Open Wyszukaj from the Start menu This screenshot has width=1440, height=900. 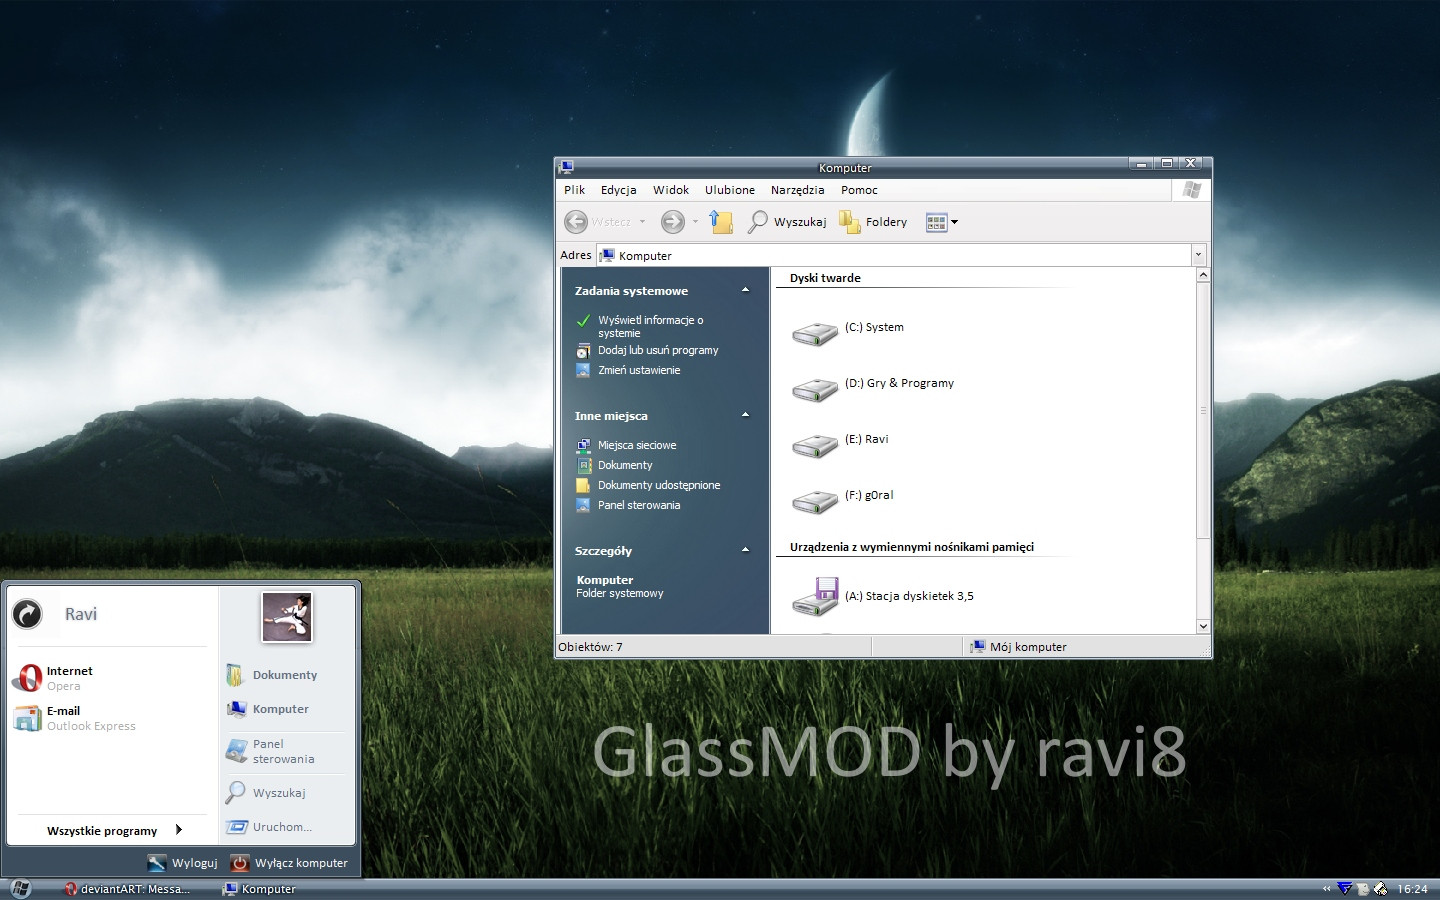[x=265, y=793]
